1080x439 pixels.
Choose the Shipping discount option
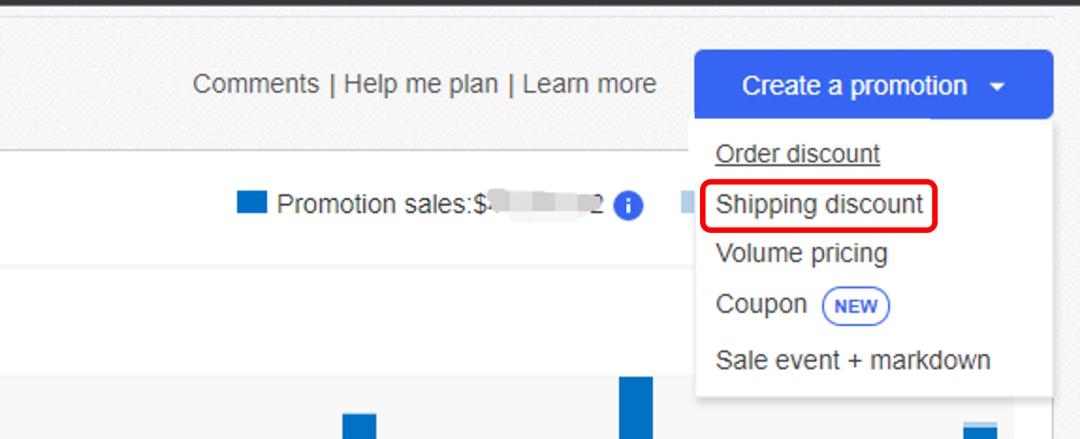(819, 205)
